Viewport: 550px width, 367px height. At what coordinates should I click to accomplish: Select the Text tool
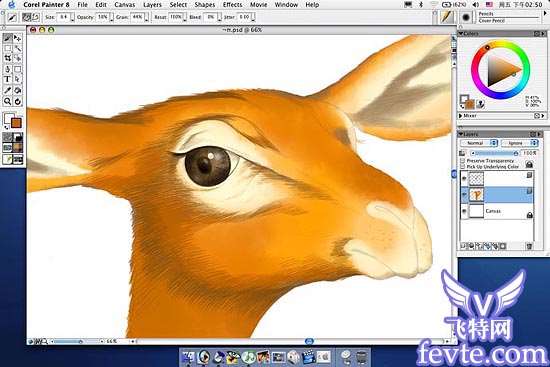click(7, 79)
